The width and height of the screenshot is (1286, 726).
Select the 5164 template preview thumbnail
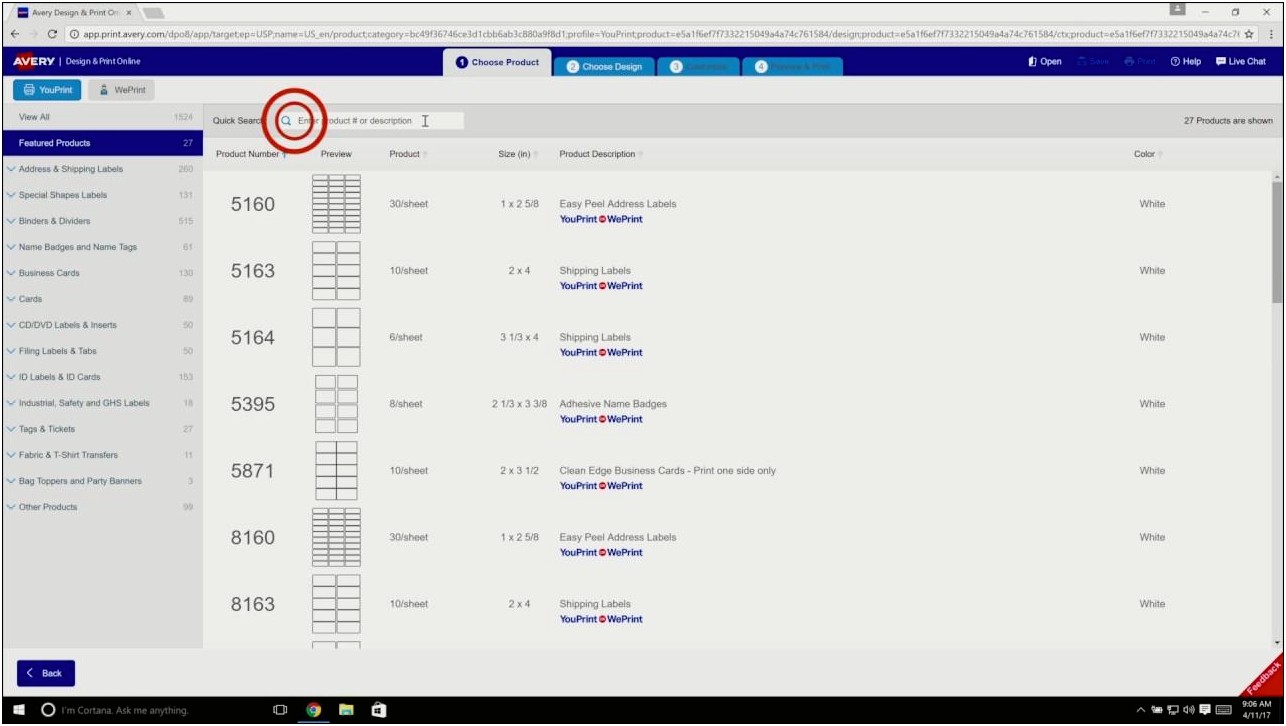coord(336,337)
